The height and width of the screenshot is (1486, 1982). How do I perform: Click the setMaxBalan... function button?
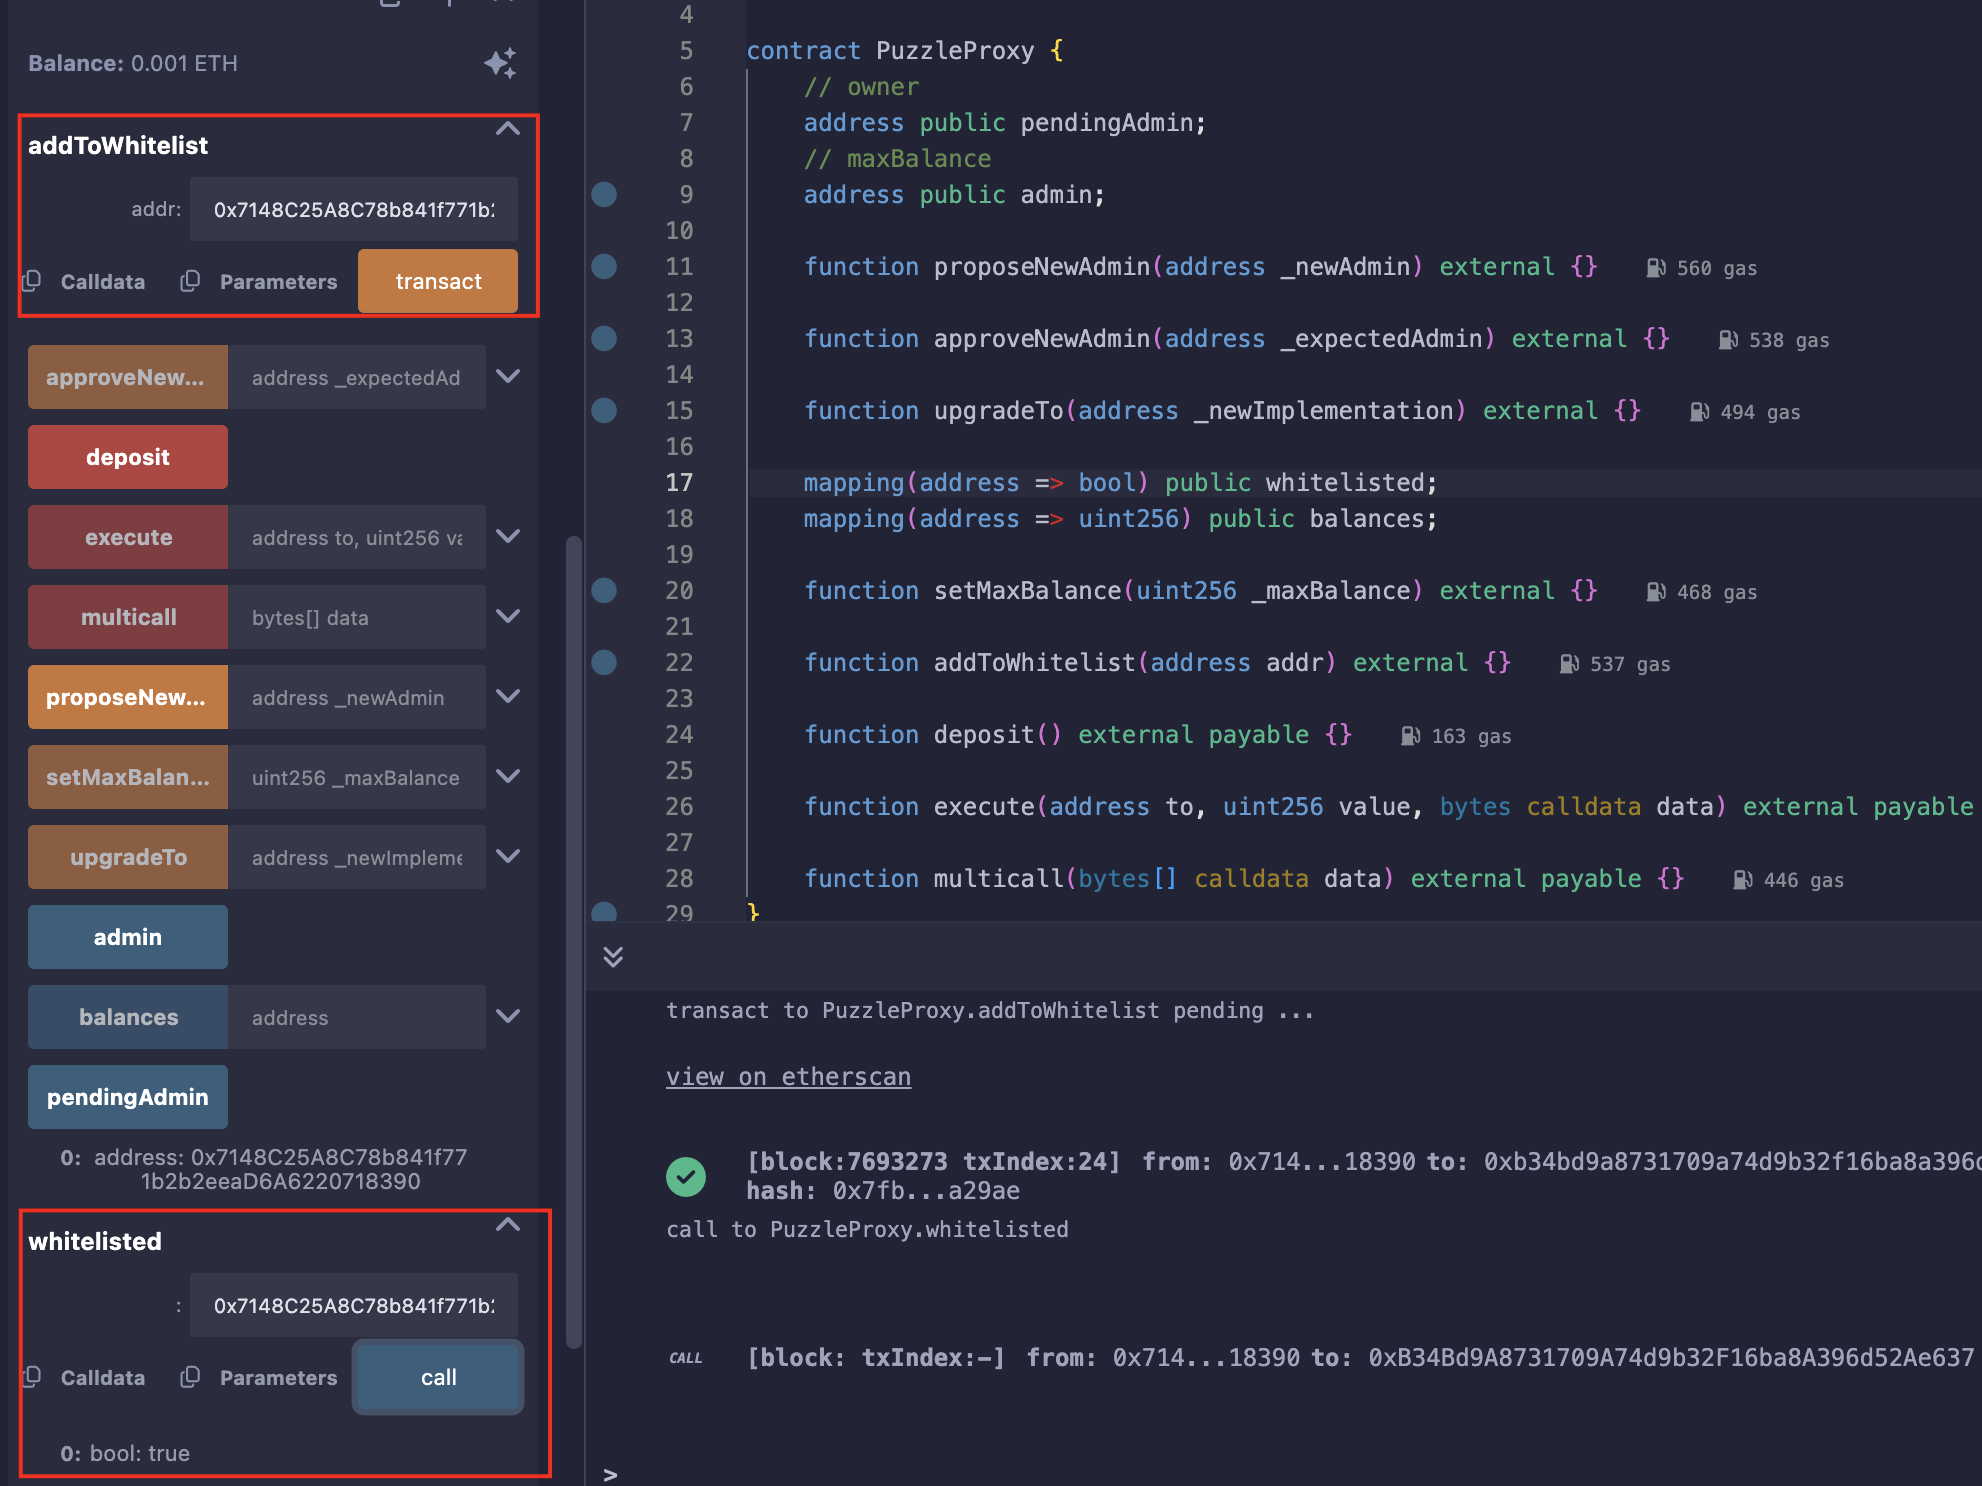pyautogui.click(x=128, y=777)
